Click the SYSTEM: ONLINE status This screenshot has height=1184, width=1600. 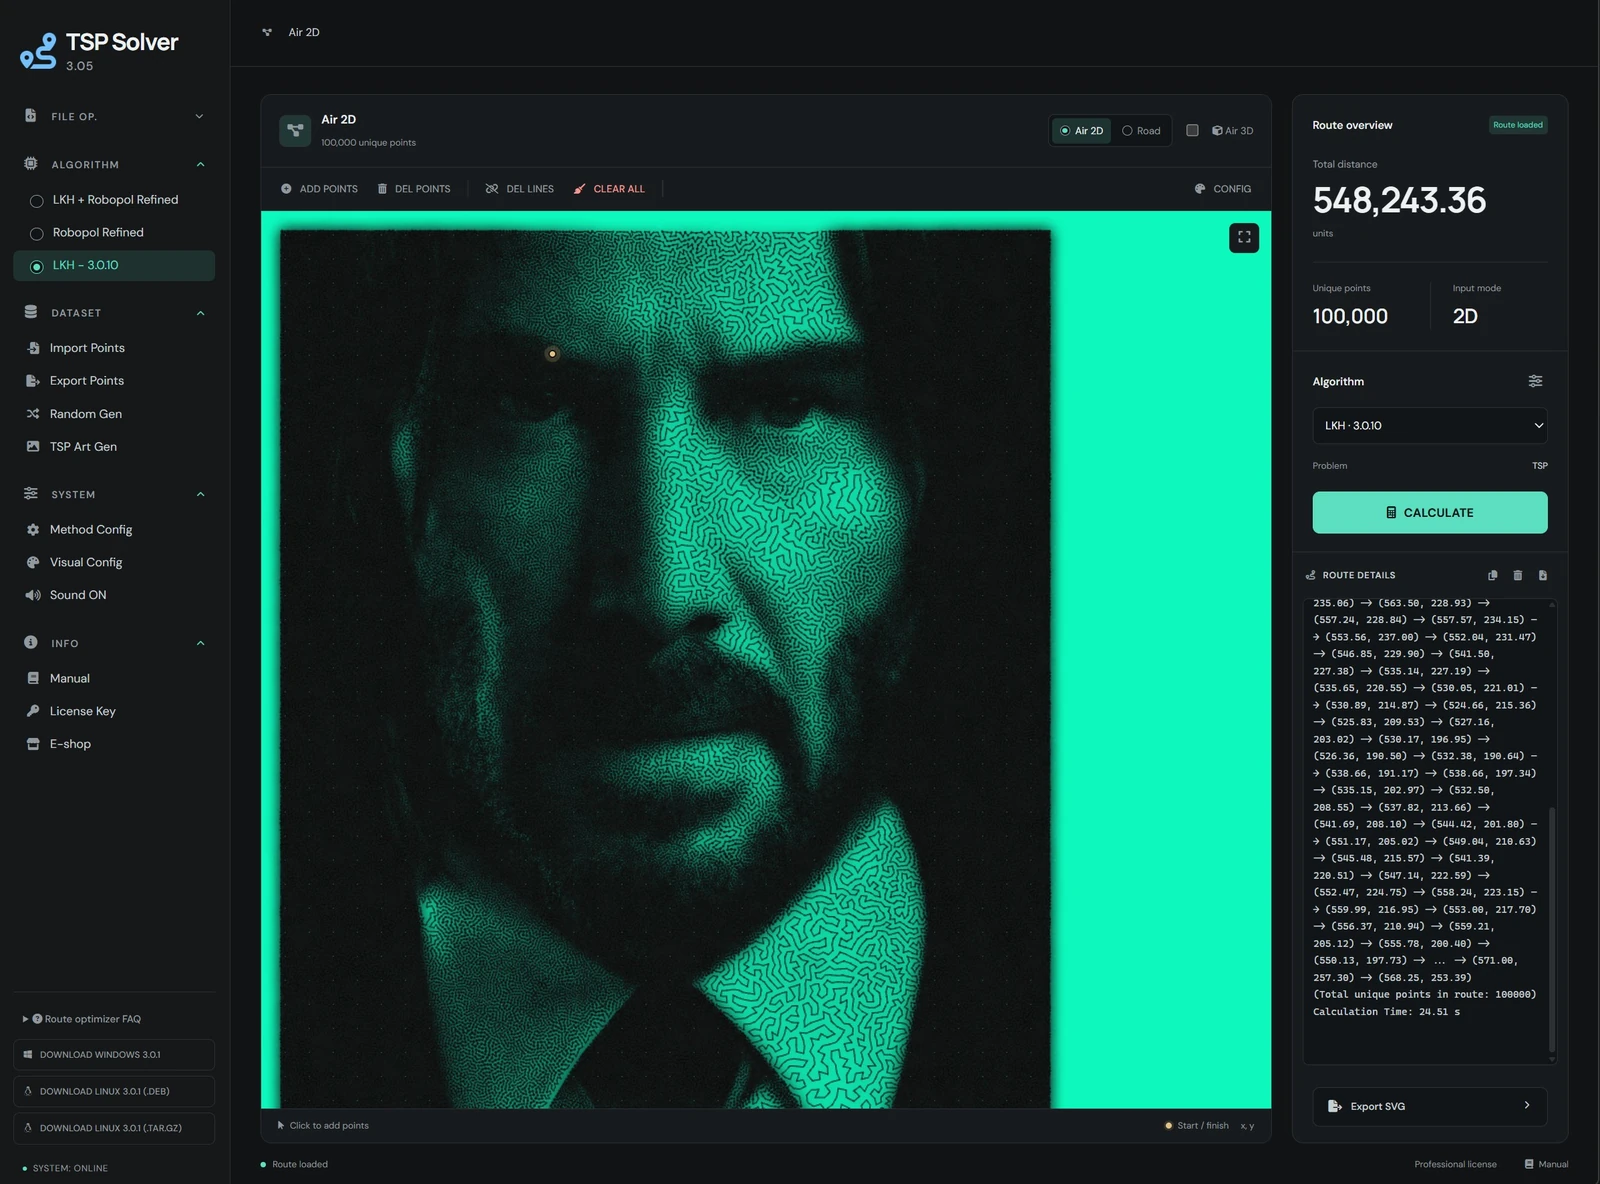click(x=65, y=1168)
